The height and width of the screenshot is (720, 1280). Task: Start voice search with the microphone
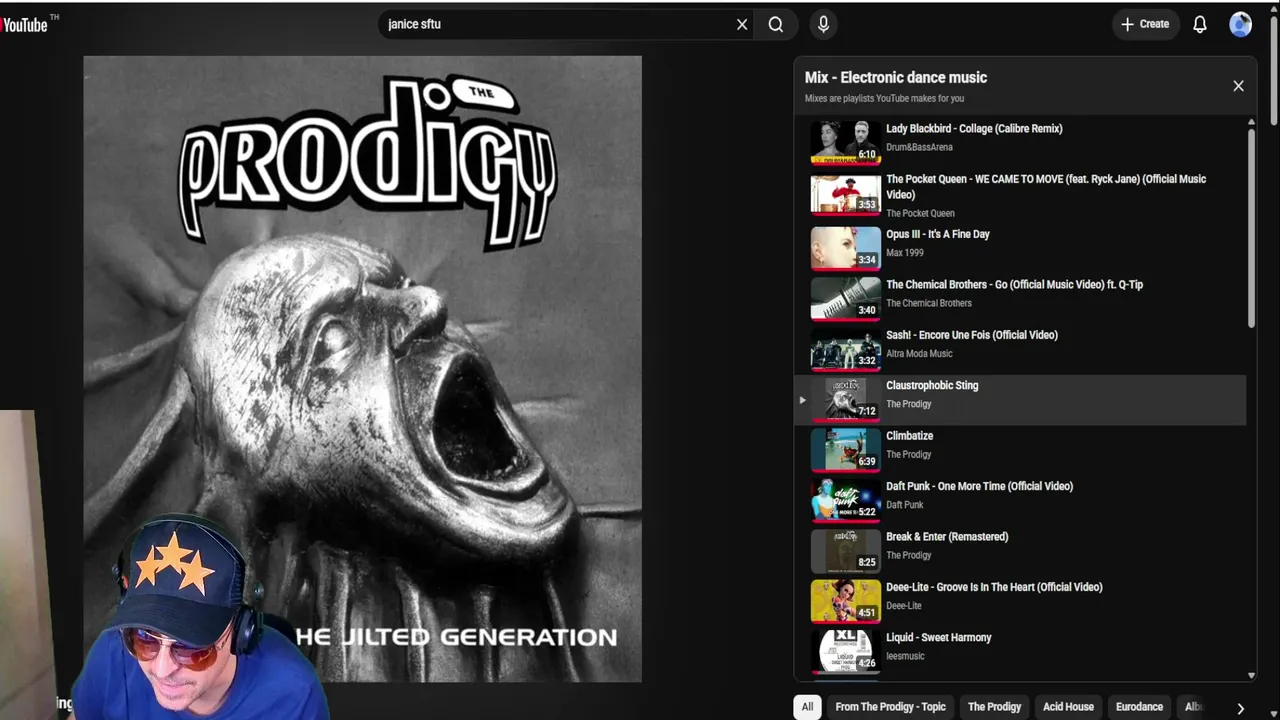pos(823,24)
